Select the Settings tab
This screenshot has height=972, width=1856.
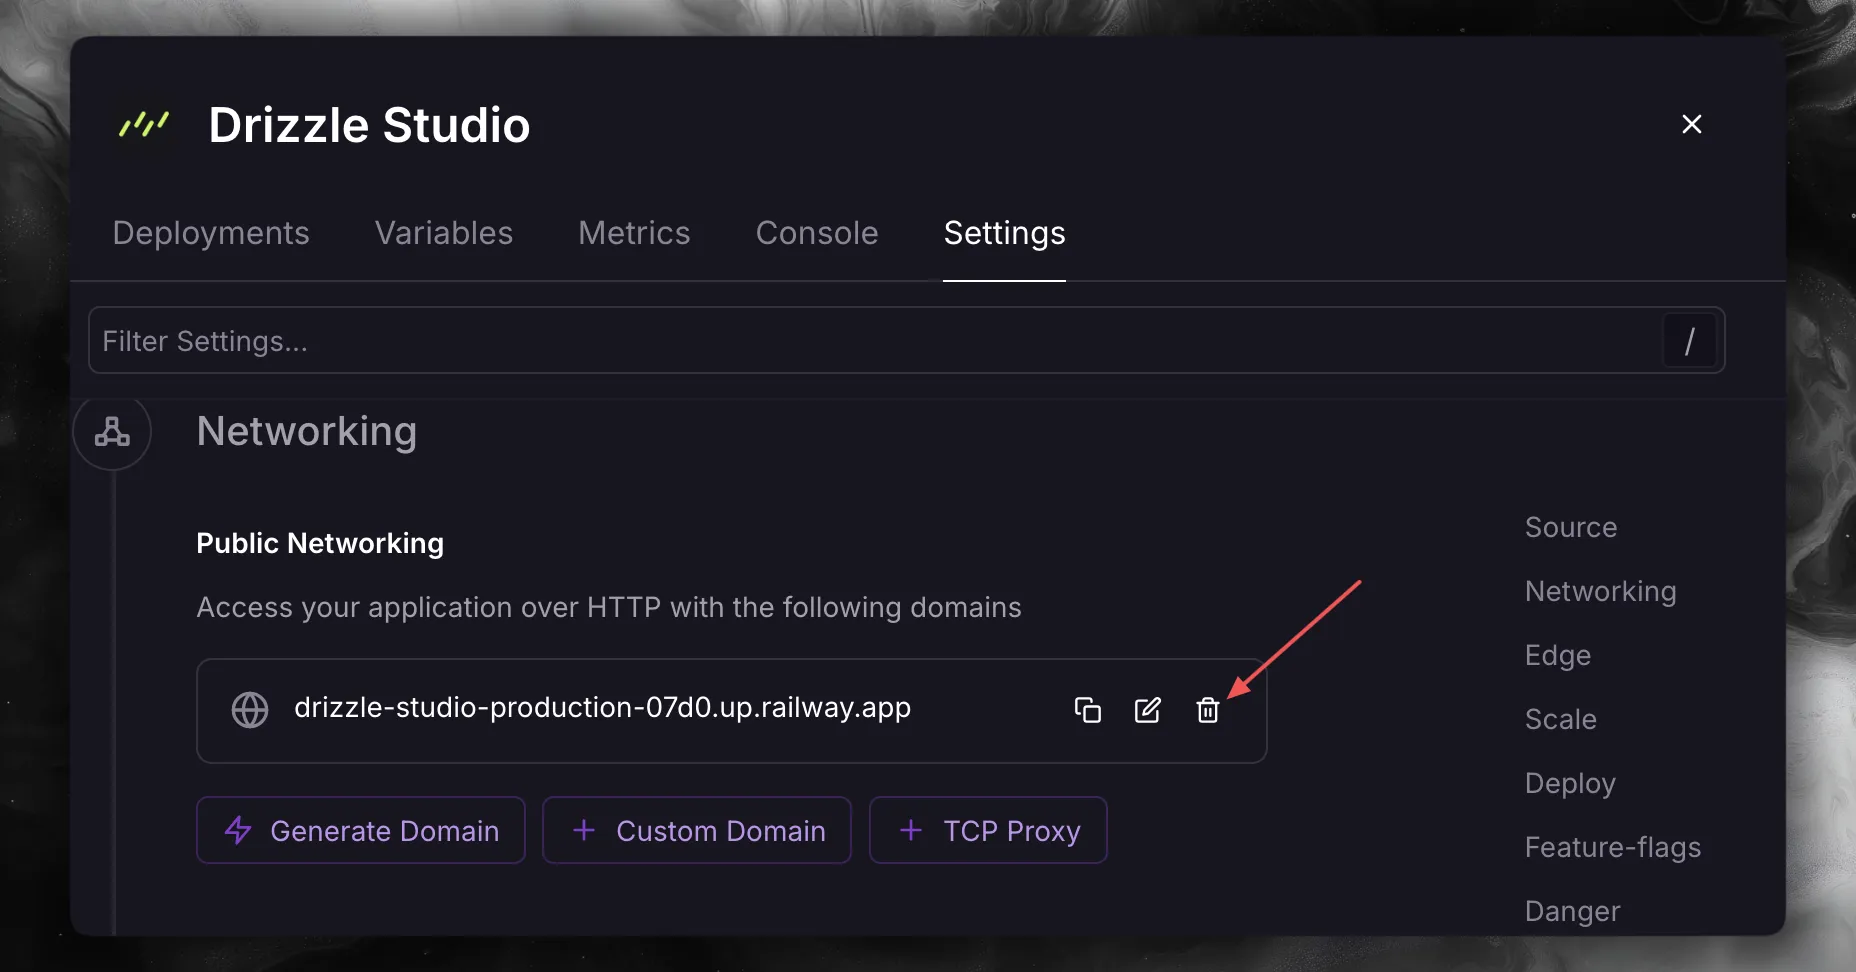[x=1005, y=233]
